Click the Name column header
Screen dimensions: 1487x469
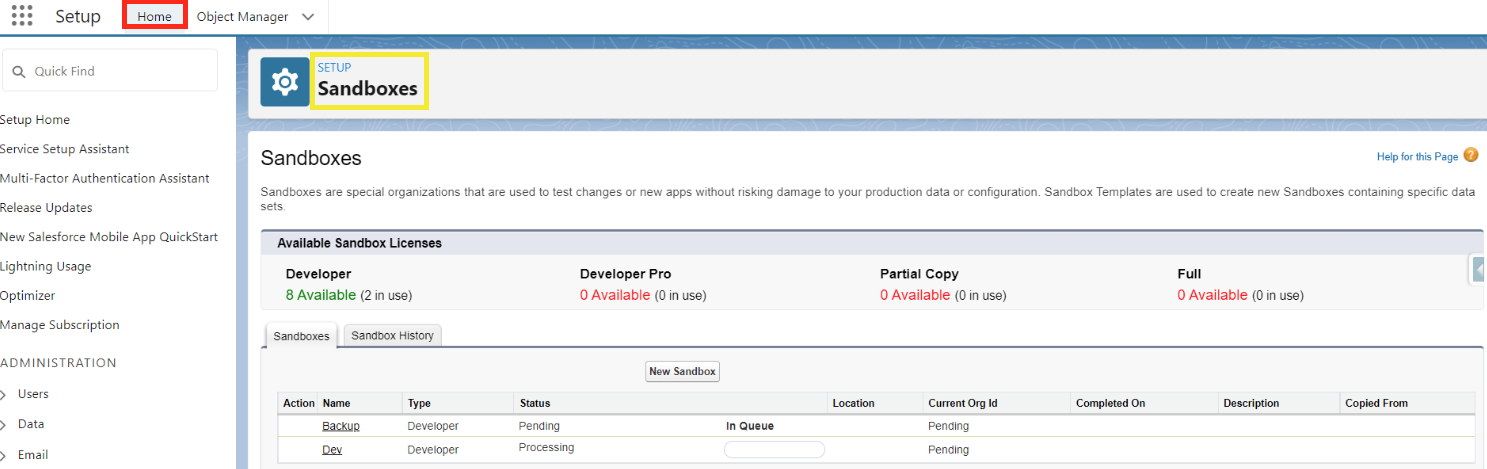click(336, 403)
